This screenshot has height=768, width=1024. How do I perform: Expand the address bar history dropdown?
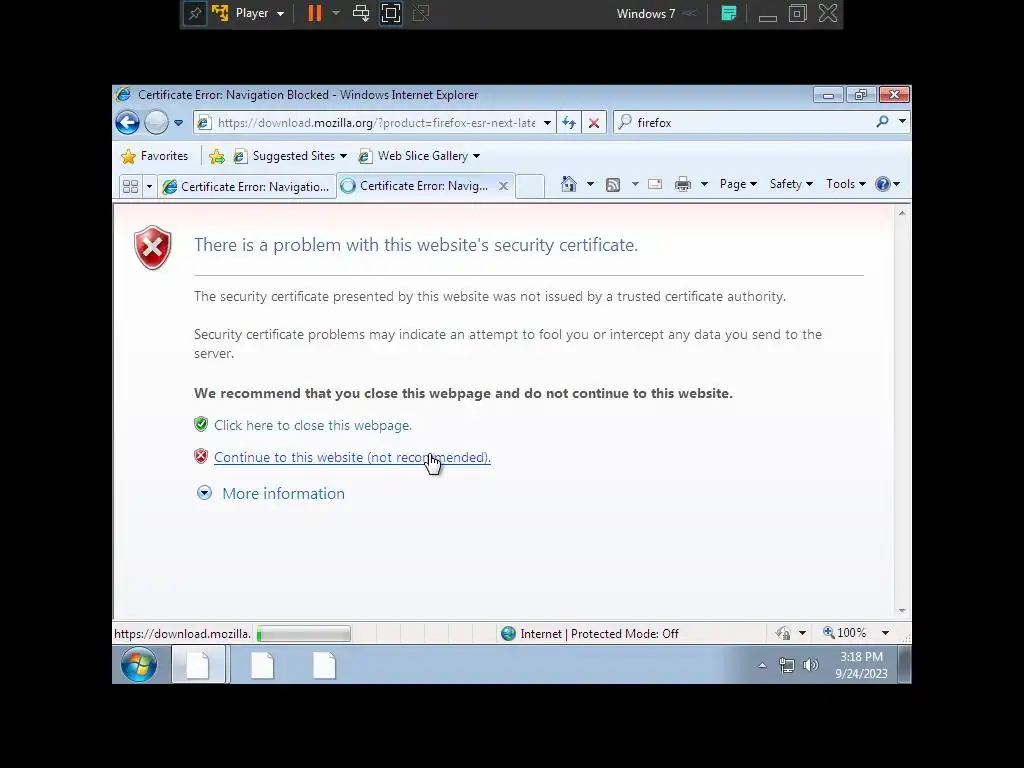[547, 123]
